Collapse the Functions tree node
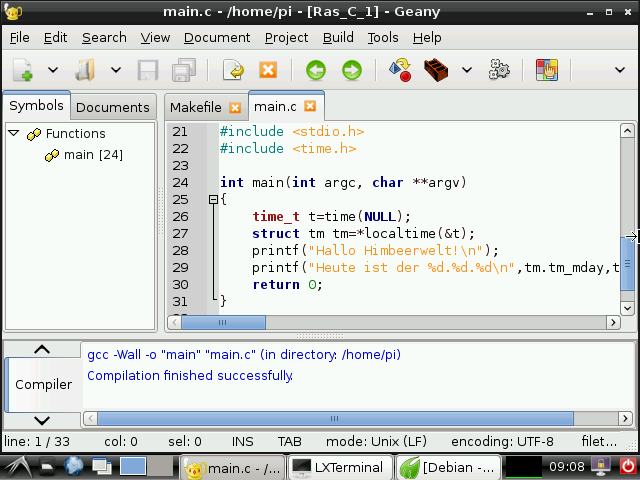Image resolution: width=640 pixels, height=480 pixels. [x=14, y=133]
